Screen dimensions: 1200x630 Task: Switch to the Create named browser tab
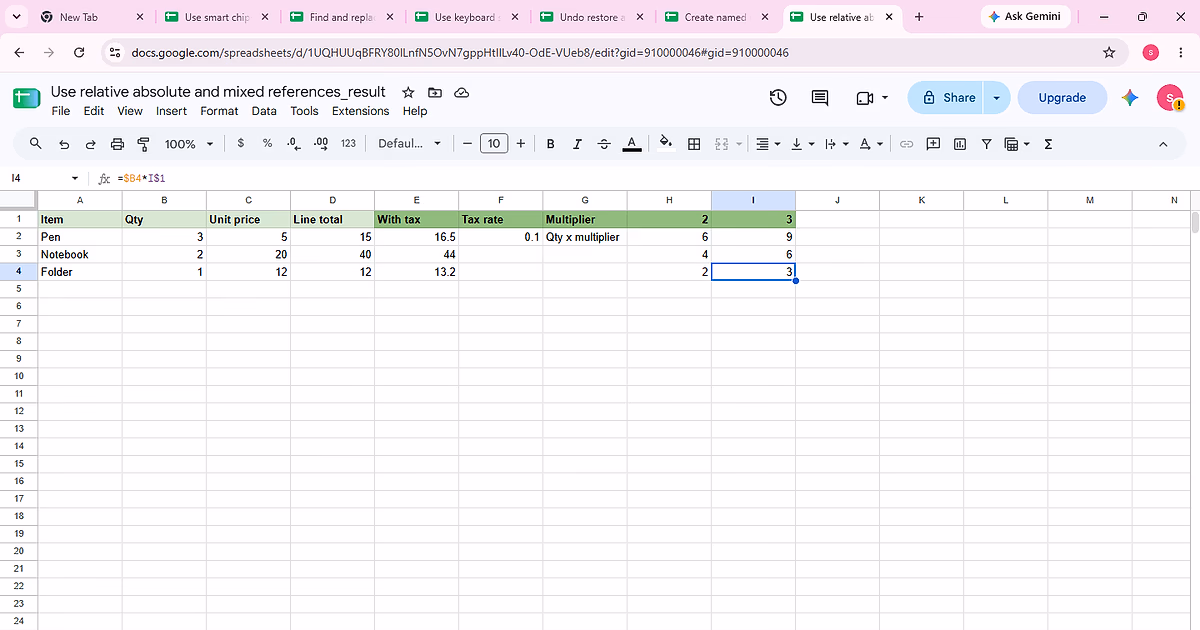pos(715,17)
